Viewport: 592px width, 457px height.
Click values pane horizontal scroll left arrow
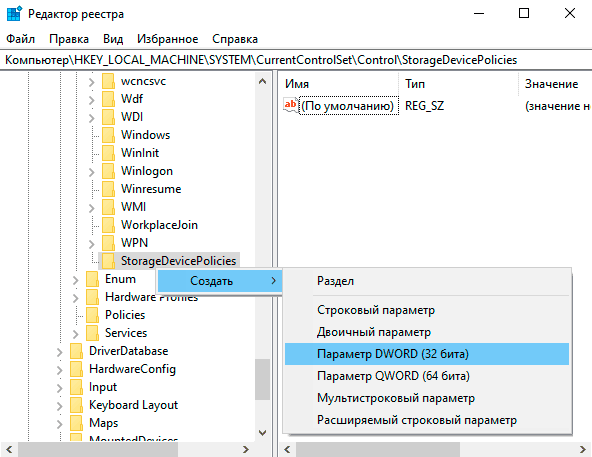287,449
